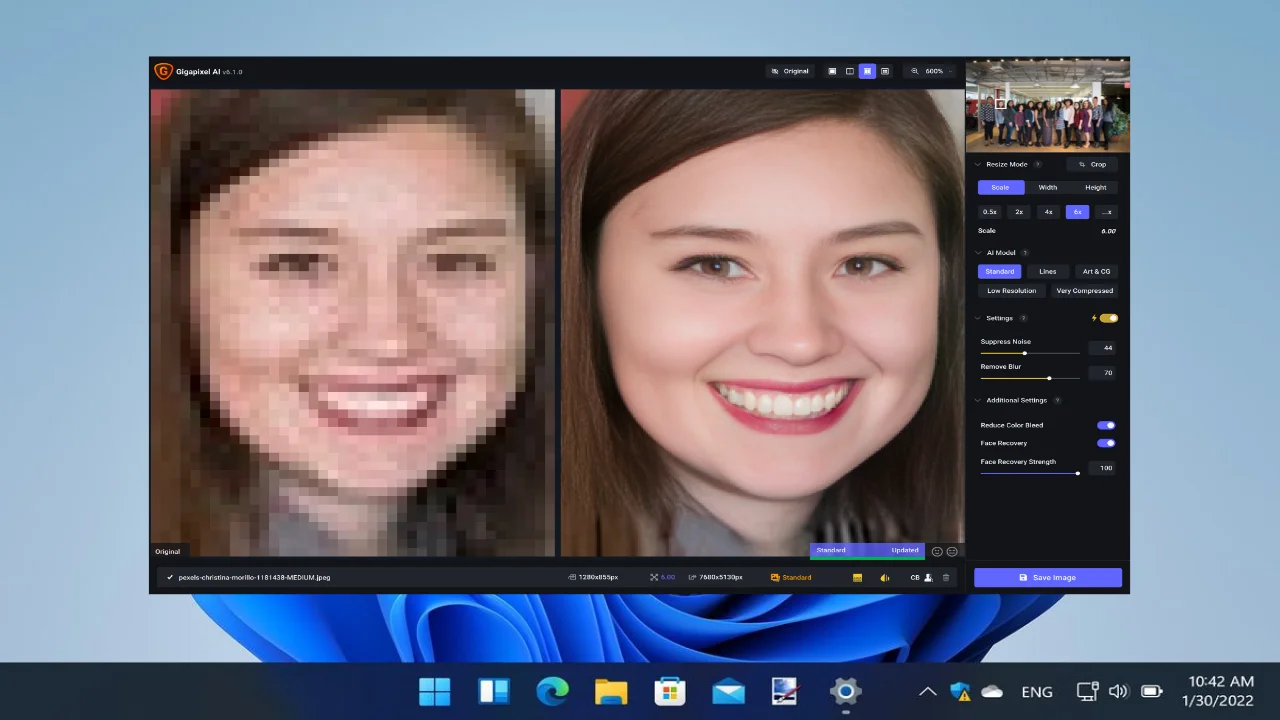Click the Scale value 6.00 field
The width and height of the screenshot is (1280, 720).
[1108, 231]
